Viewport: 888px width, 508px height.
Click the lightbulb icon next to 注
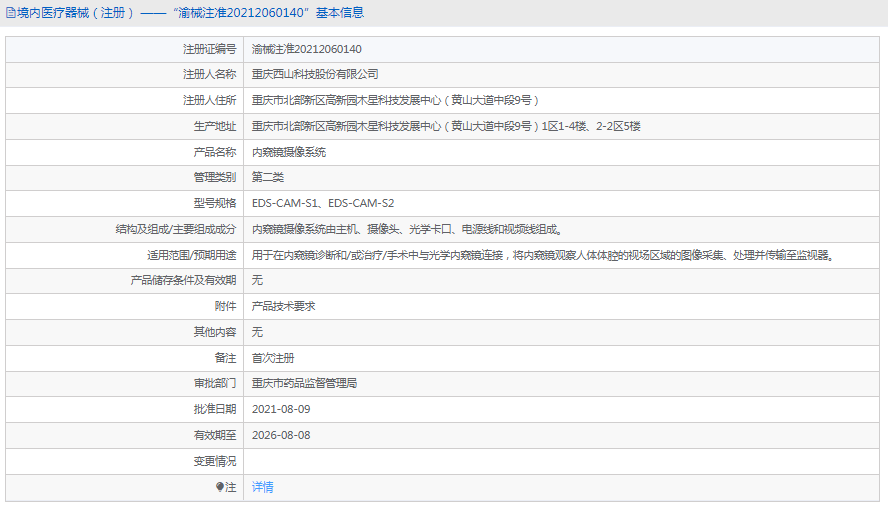(x=220, y=487)
